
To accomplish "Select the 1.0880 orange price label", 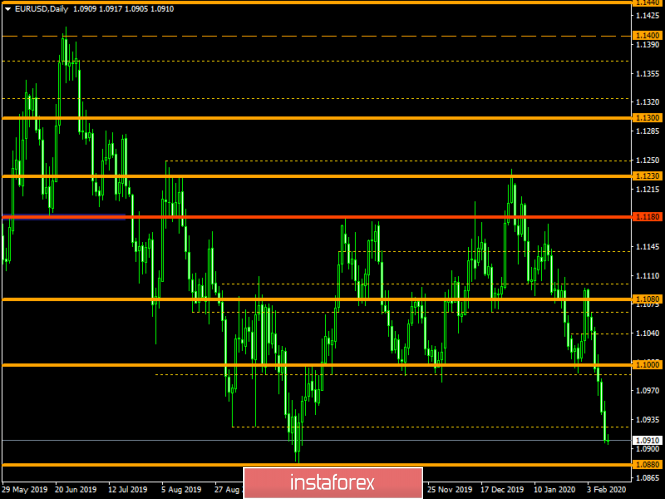I will coord(645,464).
